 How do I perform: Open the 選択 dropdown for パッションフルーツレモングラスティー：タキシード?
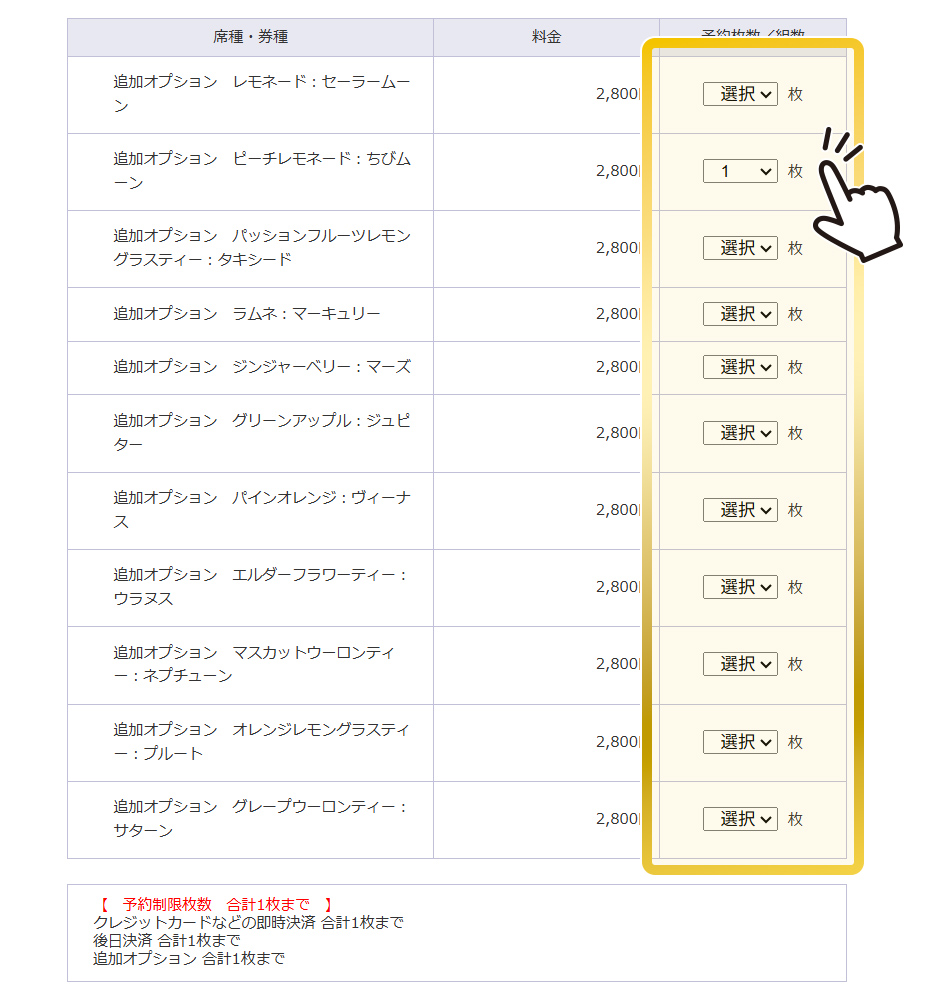pyautogui.click(x=739, y=248)
